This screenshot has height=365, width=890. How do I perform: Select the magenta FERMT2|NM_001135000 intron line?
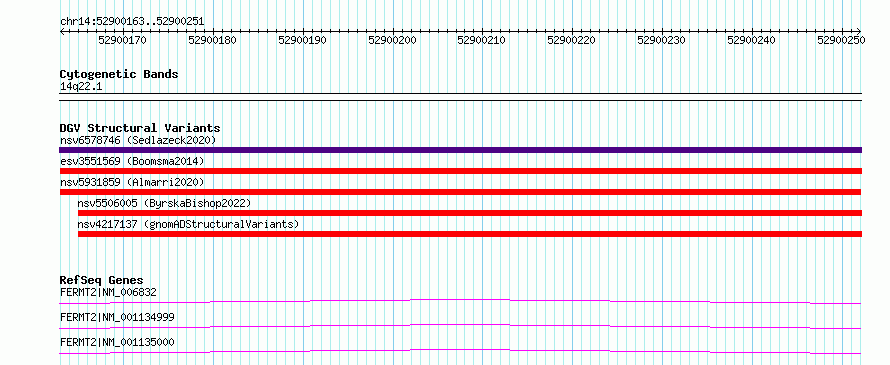tap(460, 351)
